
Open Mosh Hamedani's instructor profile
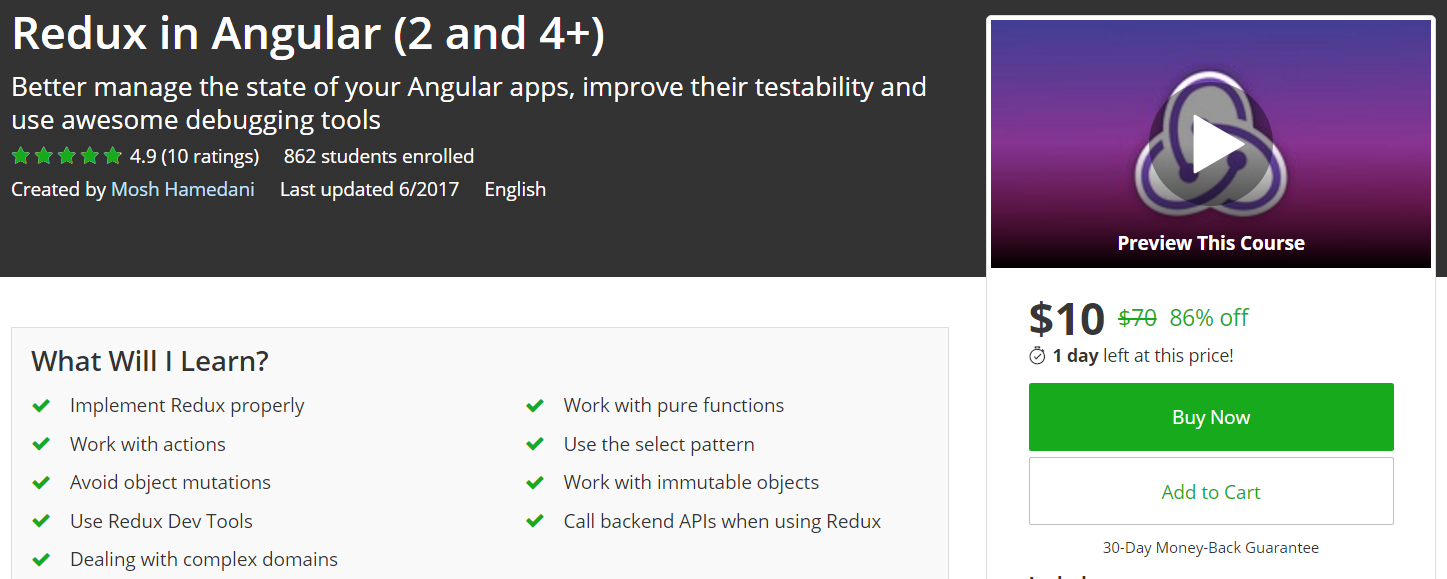[183, 189]
